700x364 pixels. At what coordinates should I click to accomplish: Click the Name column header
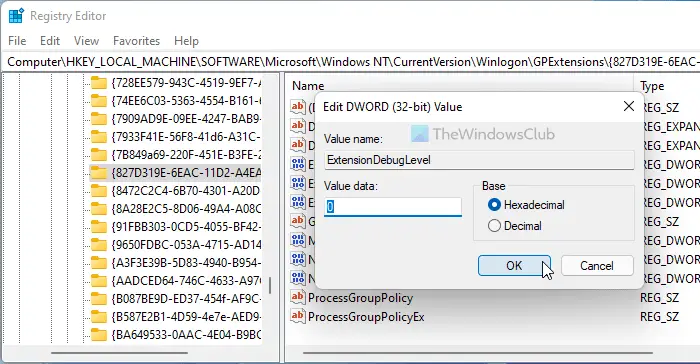tap(308, 86)
